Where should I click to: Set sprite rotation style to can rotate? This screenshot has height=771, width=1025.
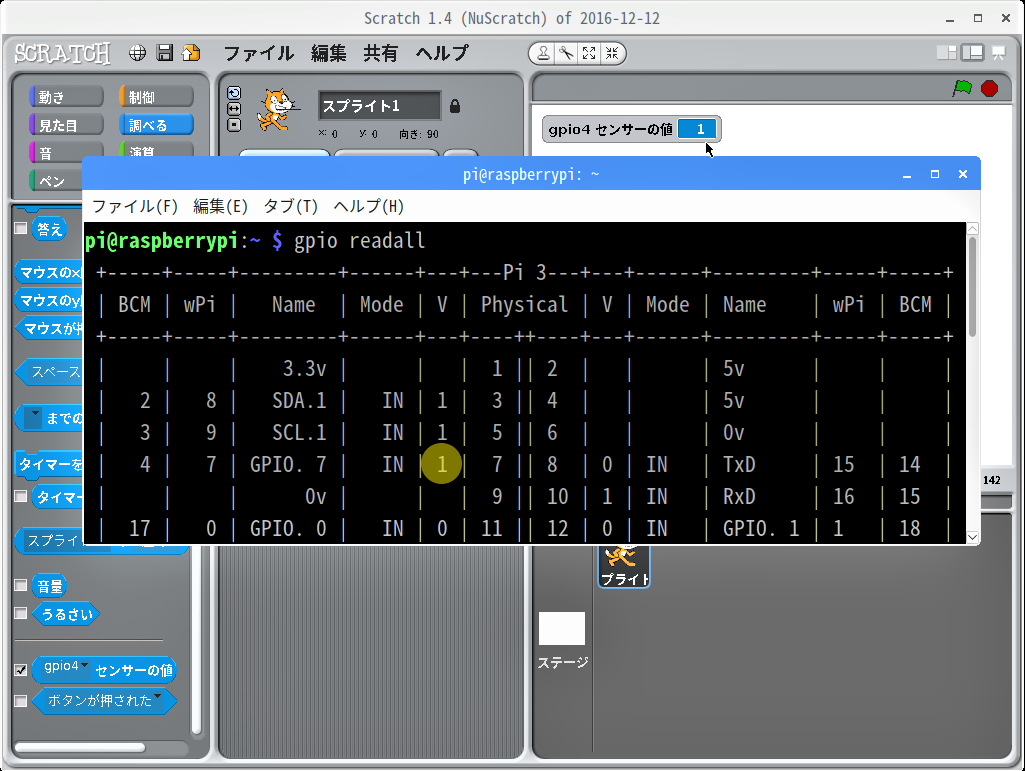click(234, 93)
